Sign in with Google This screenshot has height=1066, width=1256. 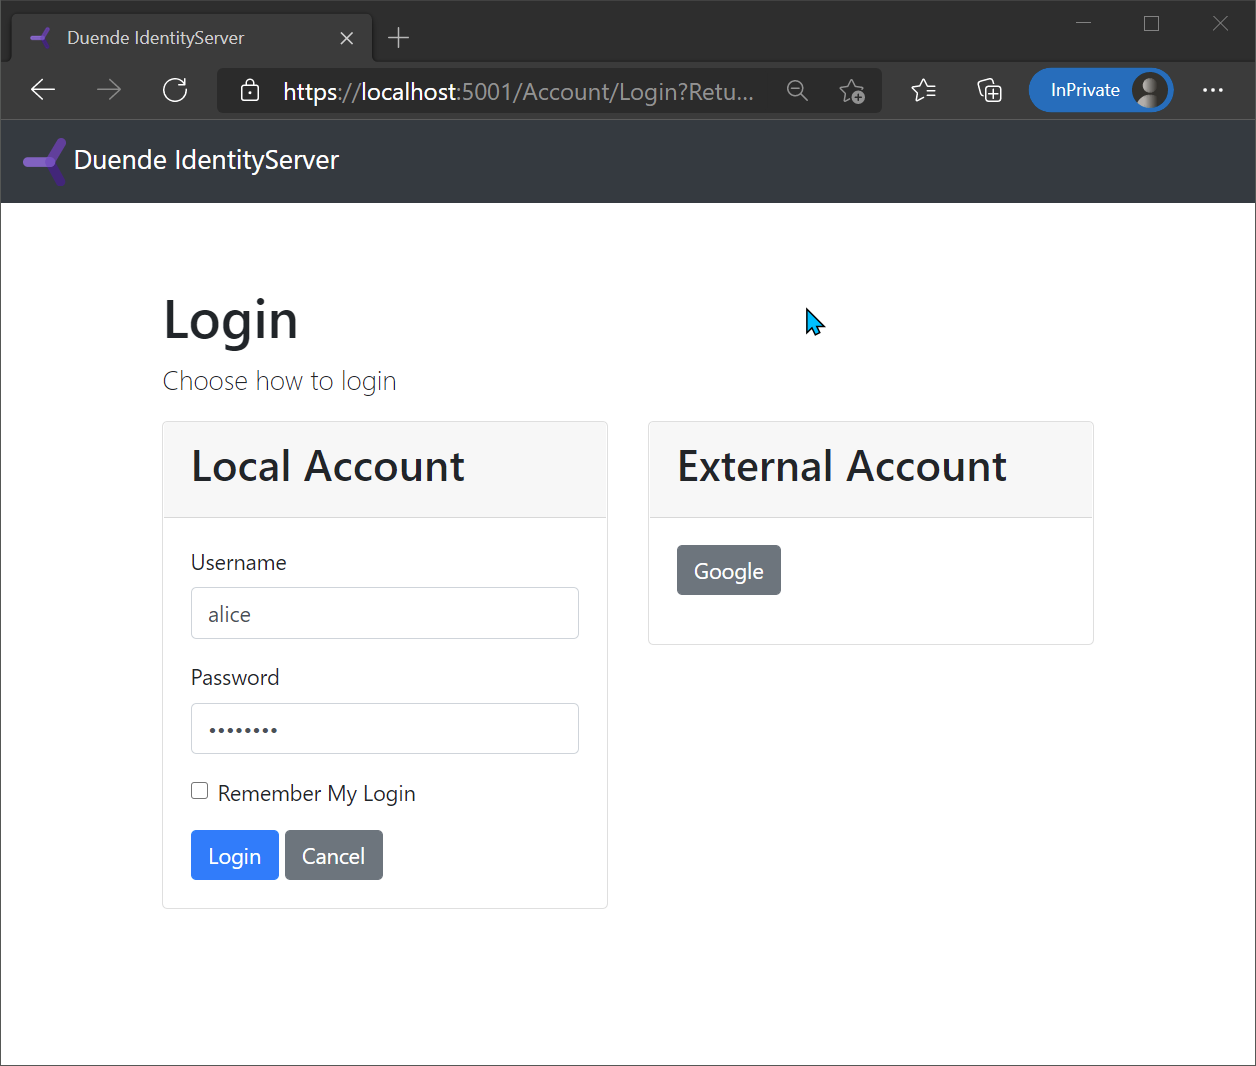[729, 570]
